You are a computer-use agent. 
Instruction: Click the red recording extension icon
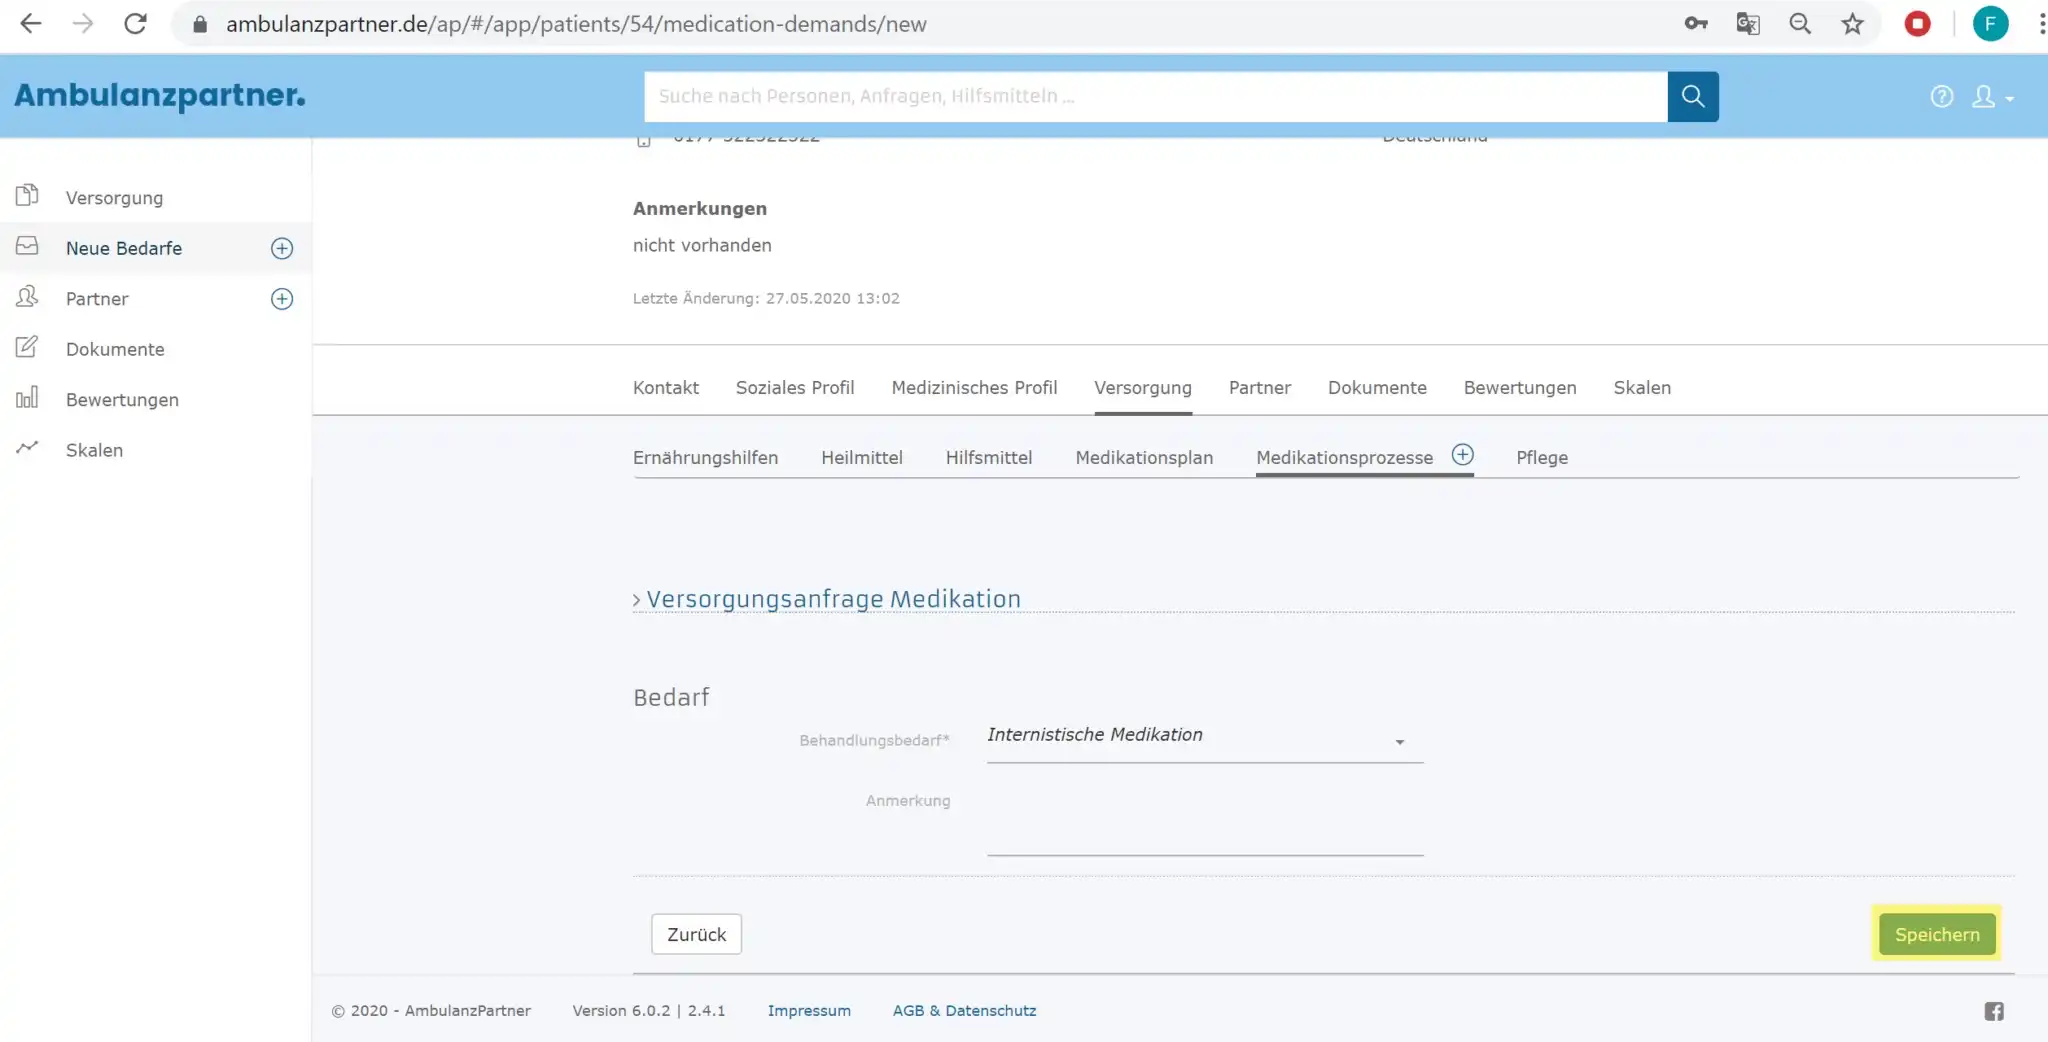point(1917,24)
